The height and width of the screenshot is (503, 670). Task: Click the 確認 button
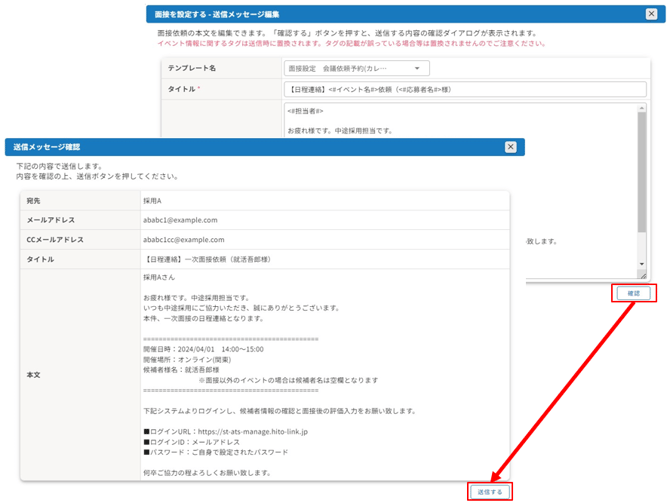(x=633, y=293)
